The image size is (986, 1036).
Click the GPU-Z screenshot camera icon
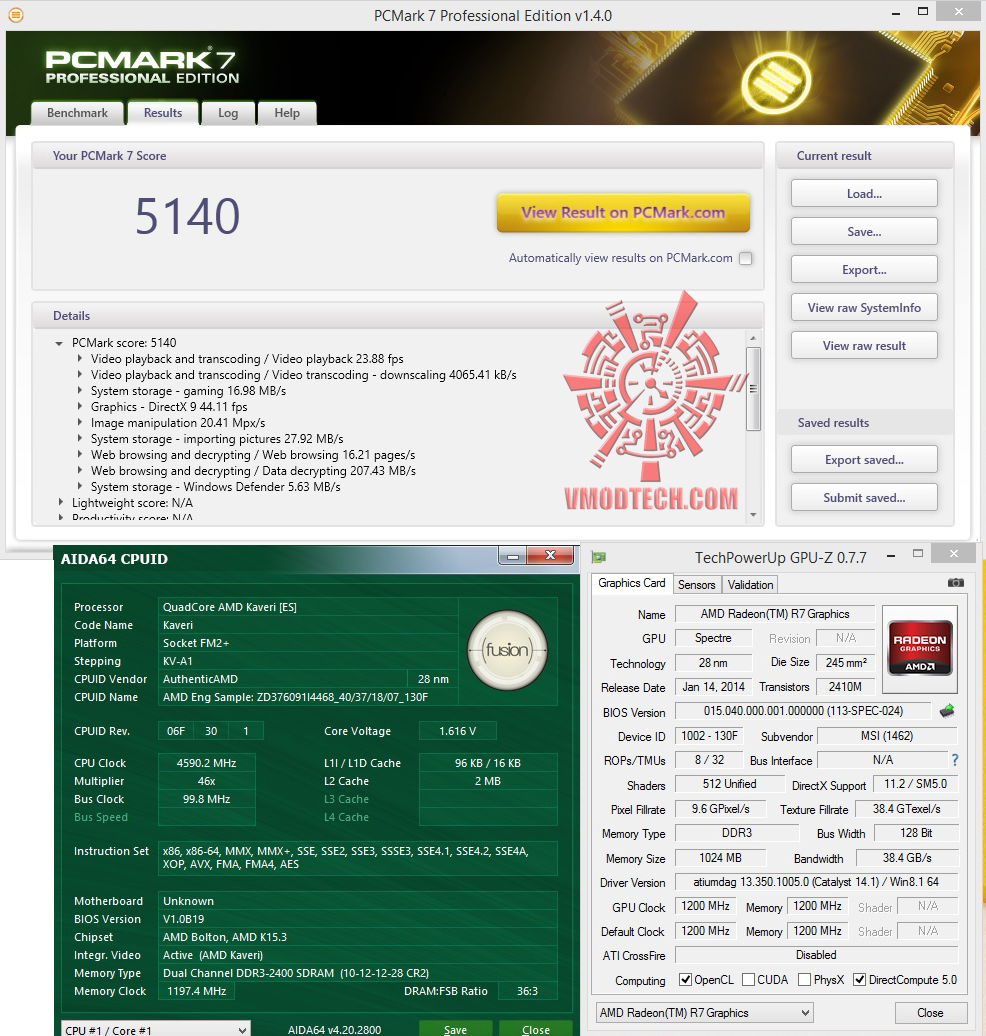pos(956,583)
